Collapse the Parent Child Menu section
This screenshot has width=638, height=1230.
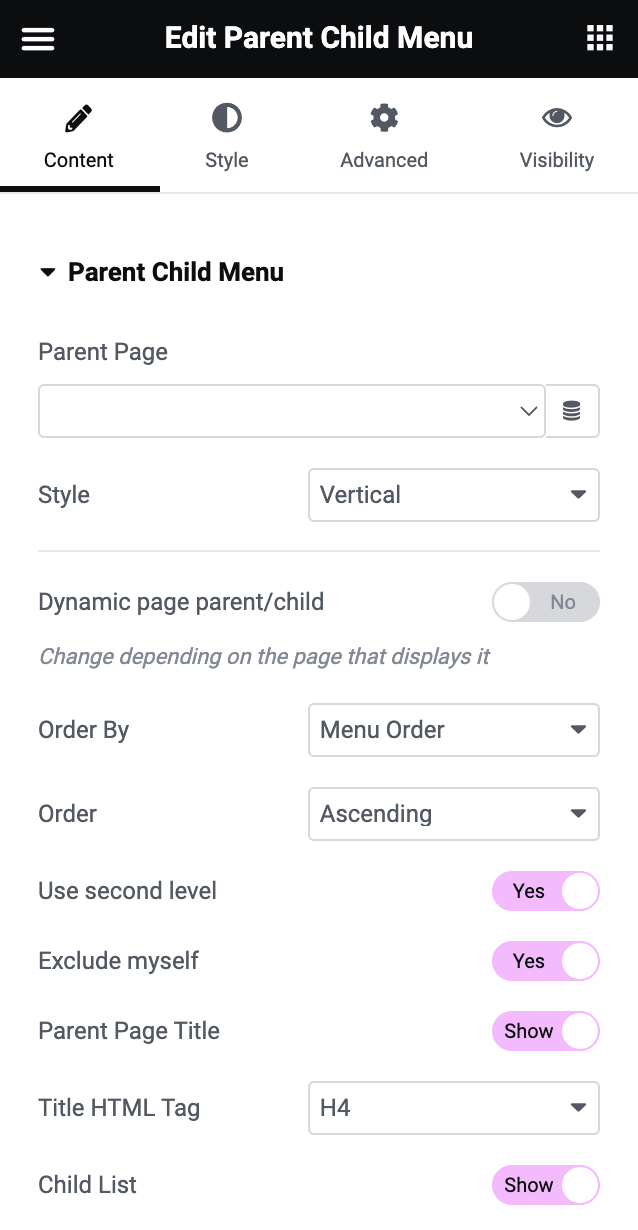coord(47,272)
